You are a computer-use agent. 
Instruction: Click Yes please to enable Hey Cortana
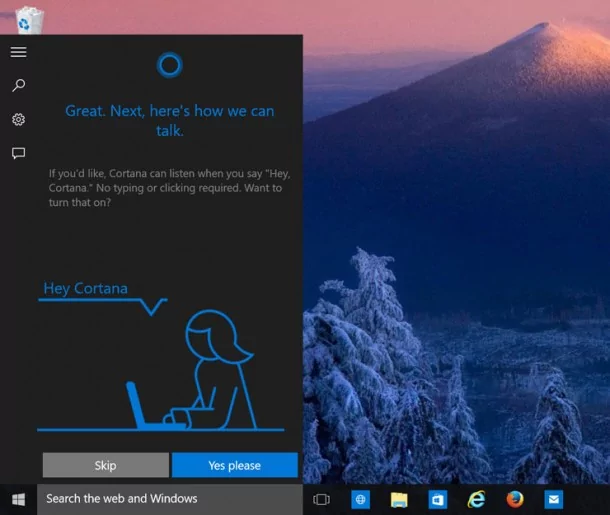tap(235, 465)
